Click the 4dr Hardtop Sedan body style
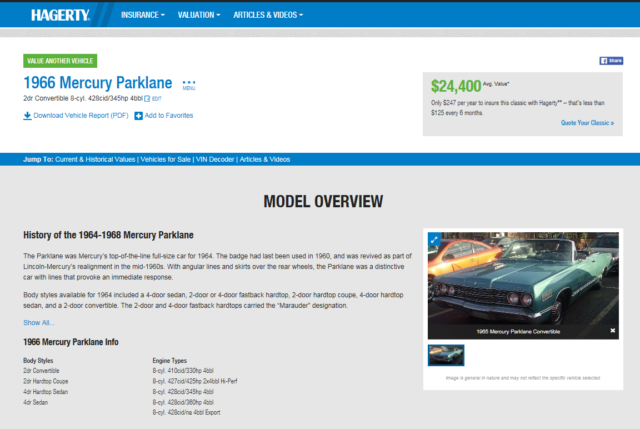 (x=46, y=392)
